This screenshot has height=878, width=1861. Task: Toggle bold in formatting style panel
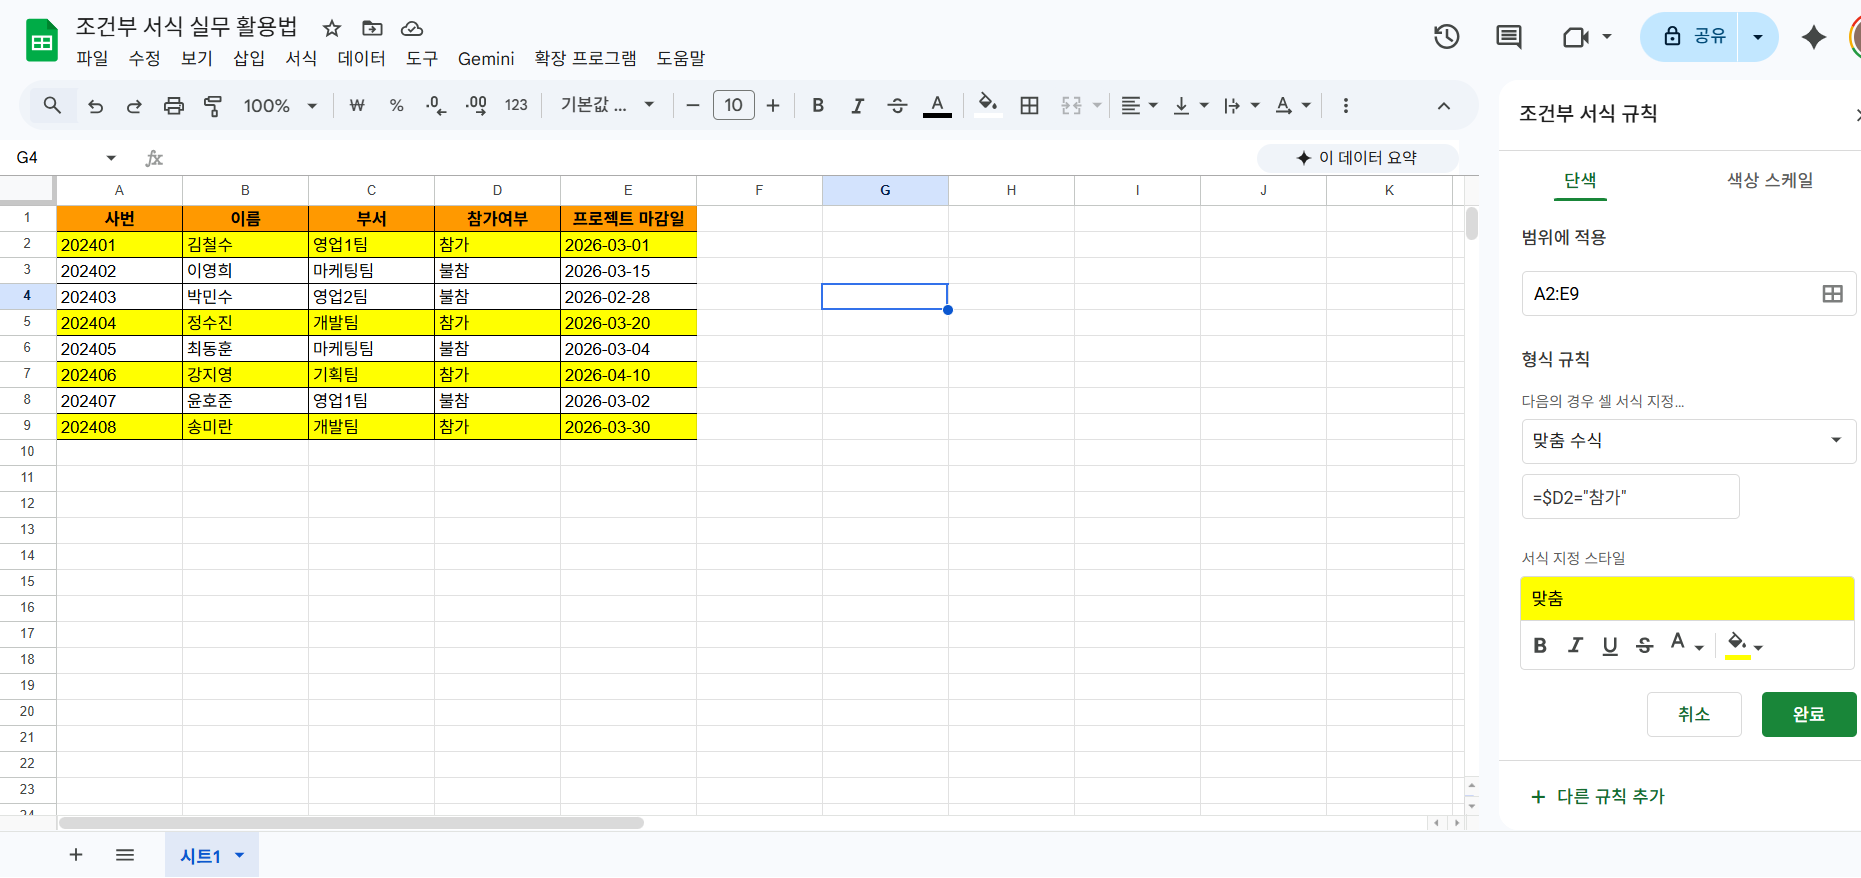click(1540, 646)
